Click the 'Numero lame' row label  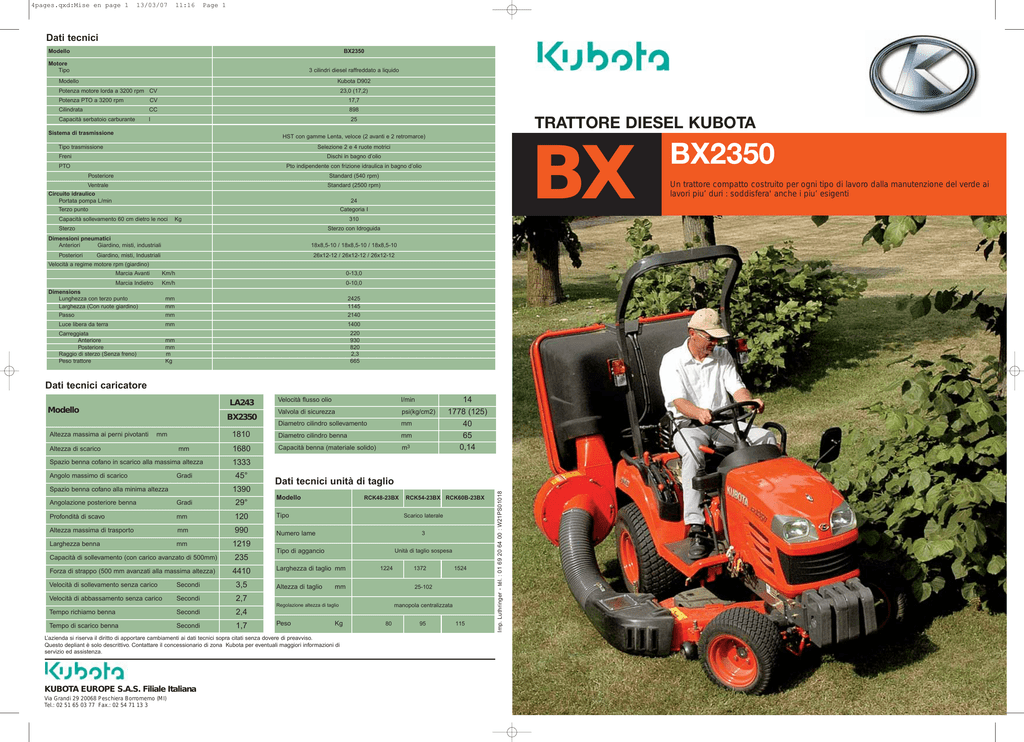coord(295,534)
